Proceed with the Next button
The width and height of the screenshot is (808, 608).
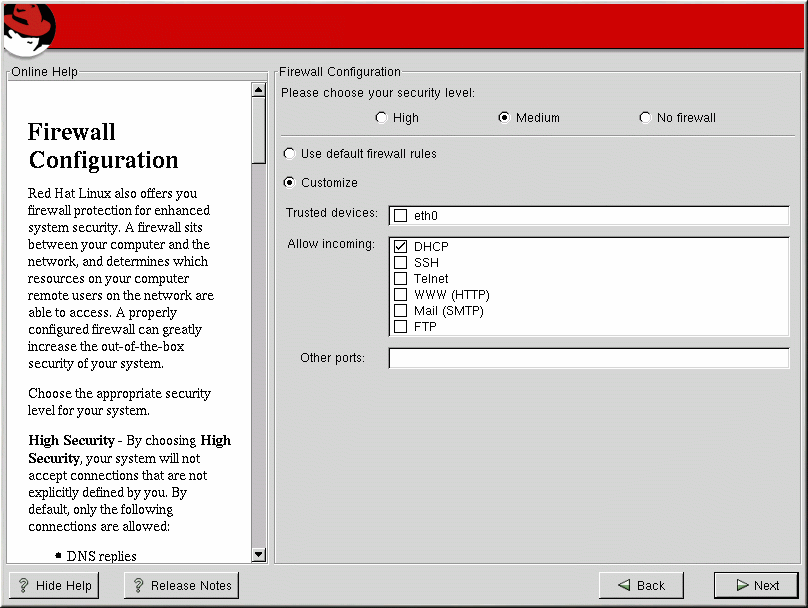click(756, 585)
